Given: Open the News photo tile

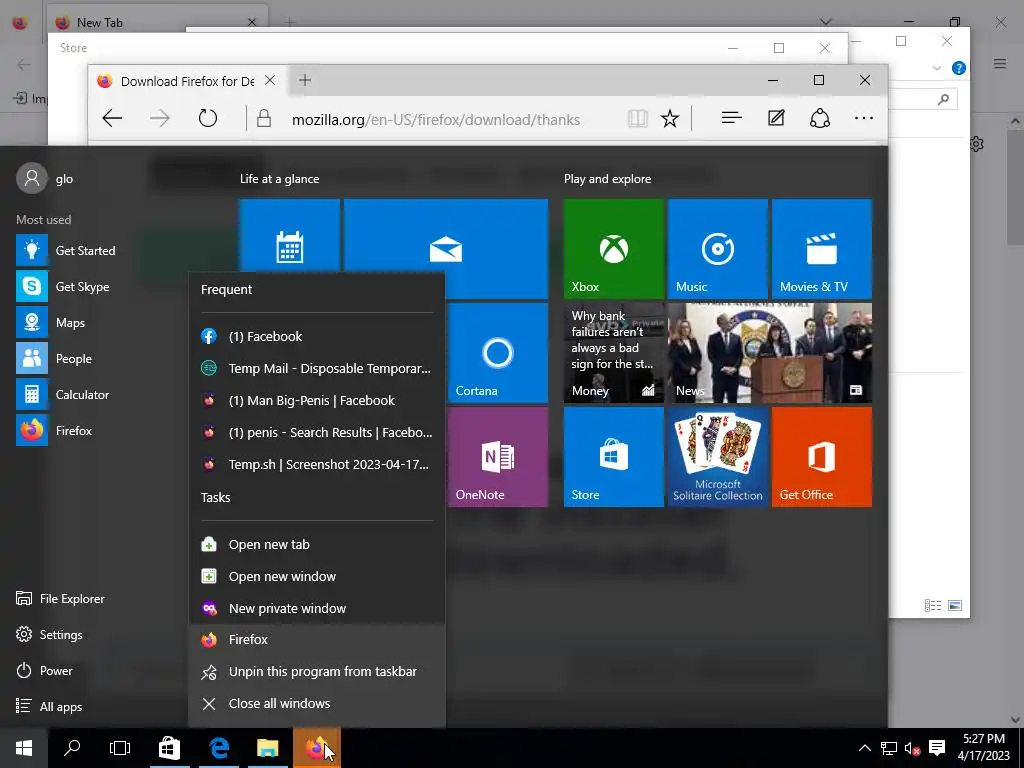Looking at the screenshot, I should click(770, 353).
